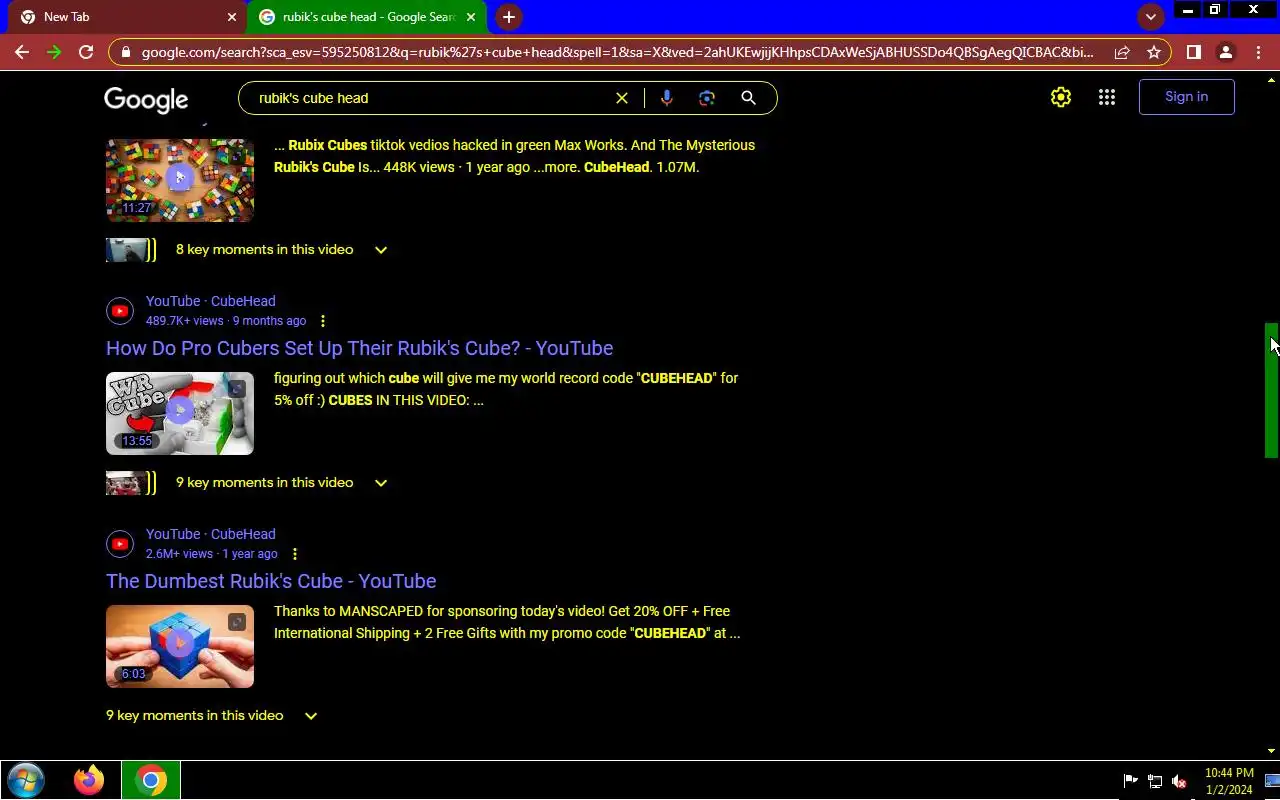Viewport: 1280px width, 800px height.
Task: Open the Google apps grid
Action: (1107, 97)
